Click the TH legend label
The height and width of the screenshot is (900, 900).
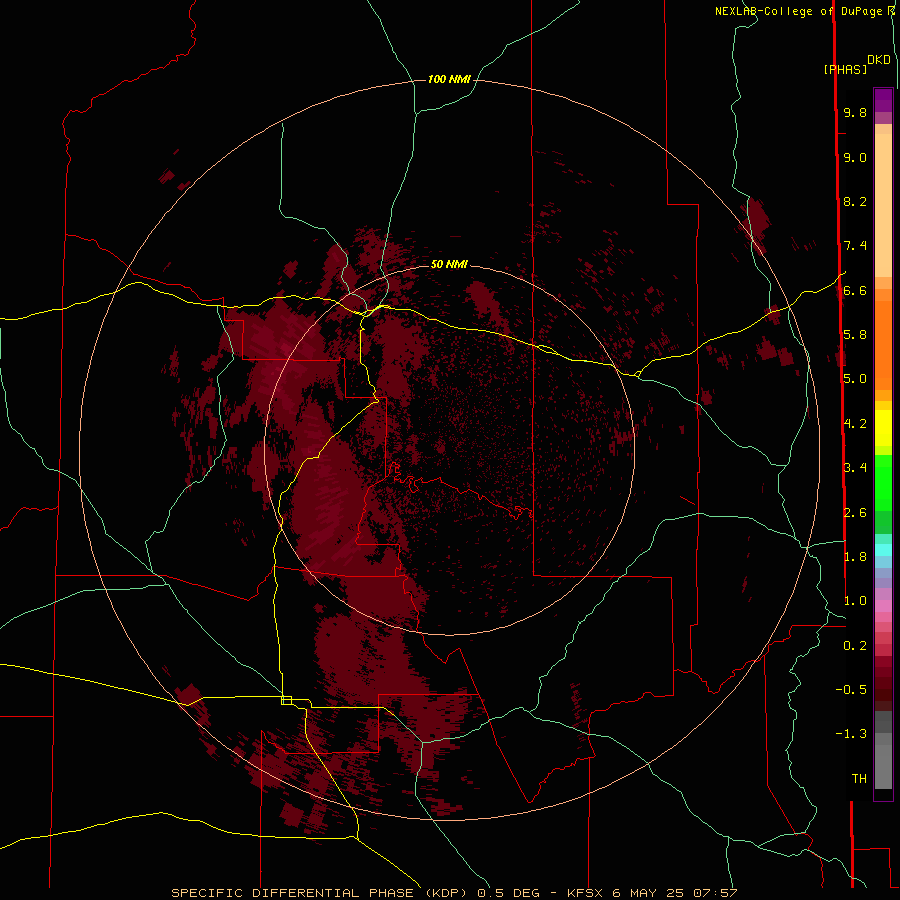pyautogui.click(x=859, y=778)
